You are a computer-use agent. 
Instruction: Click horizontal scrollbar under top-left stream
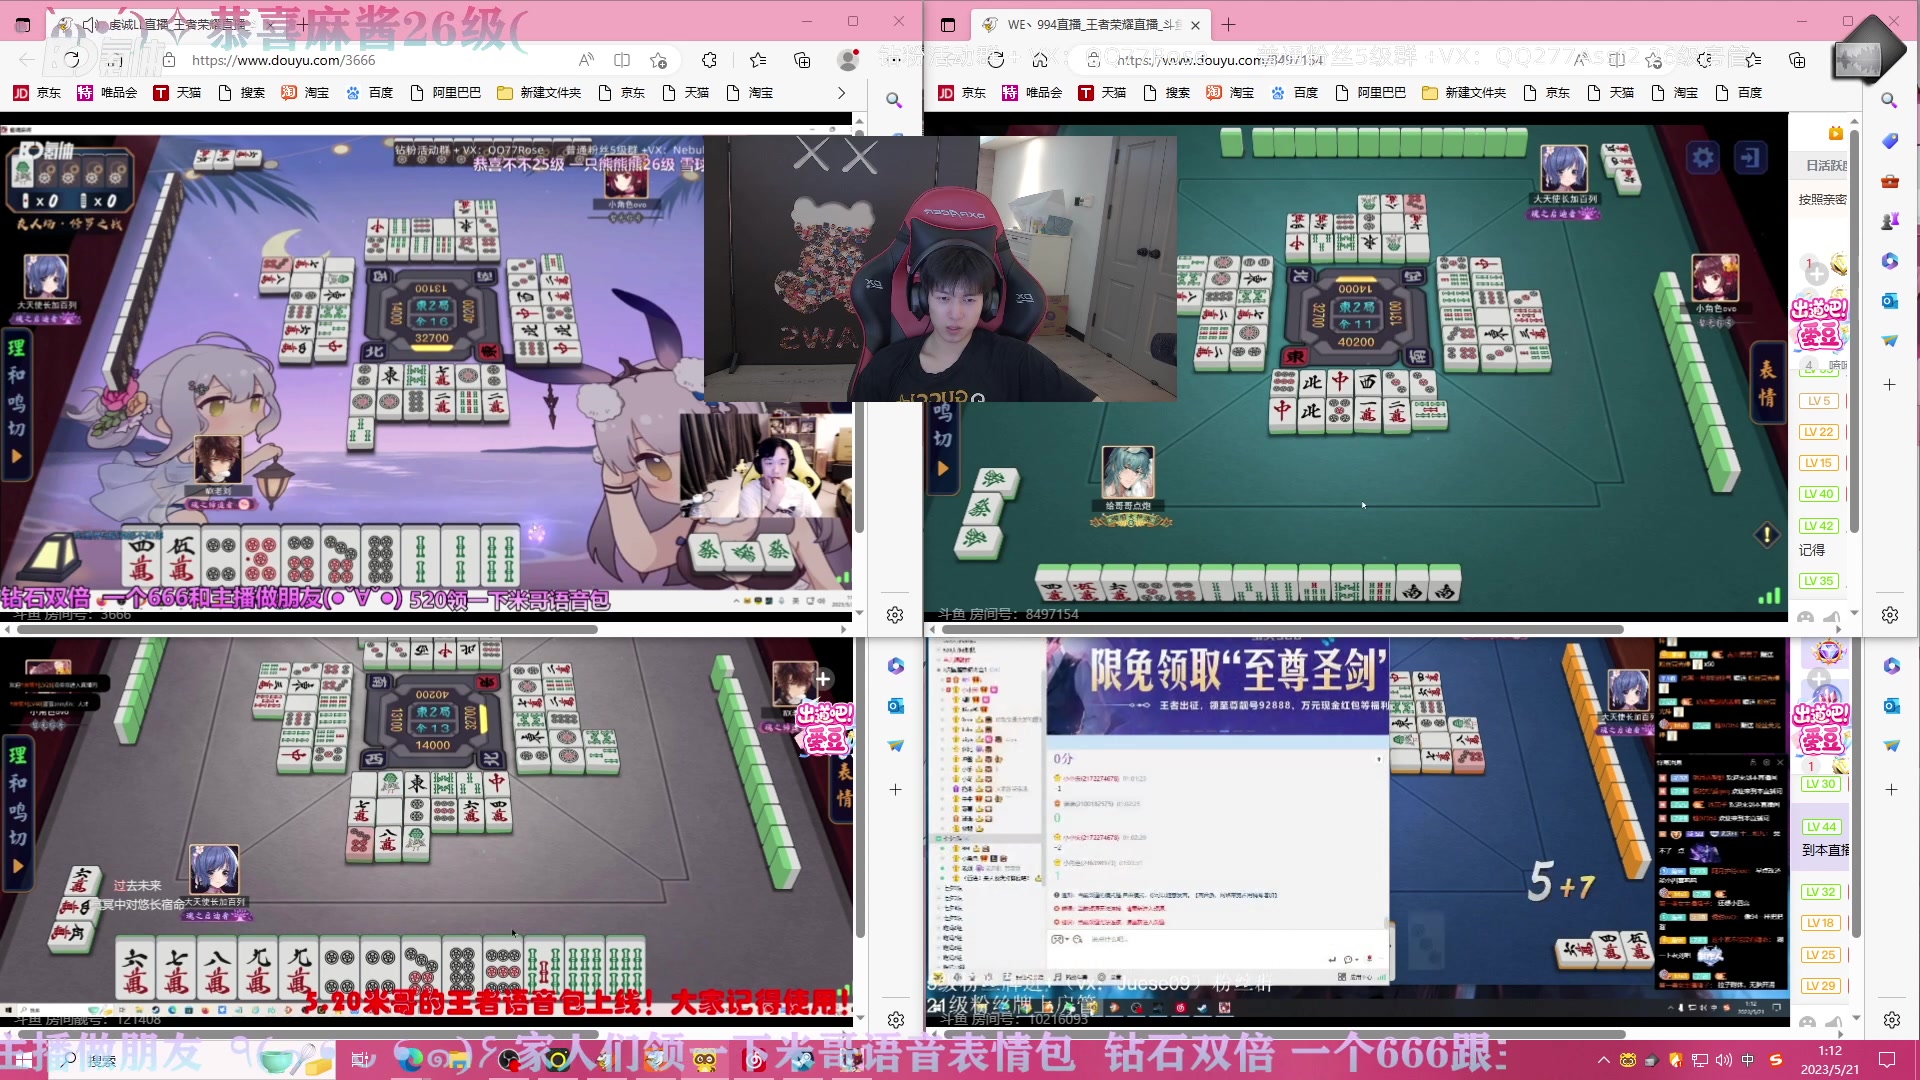tap(306, 629)
